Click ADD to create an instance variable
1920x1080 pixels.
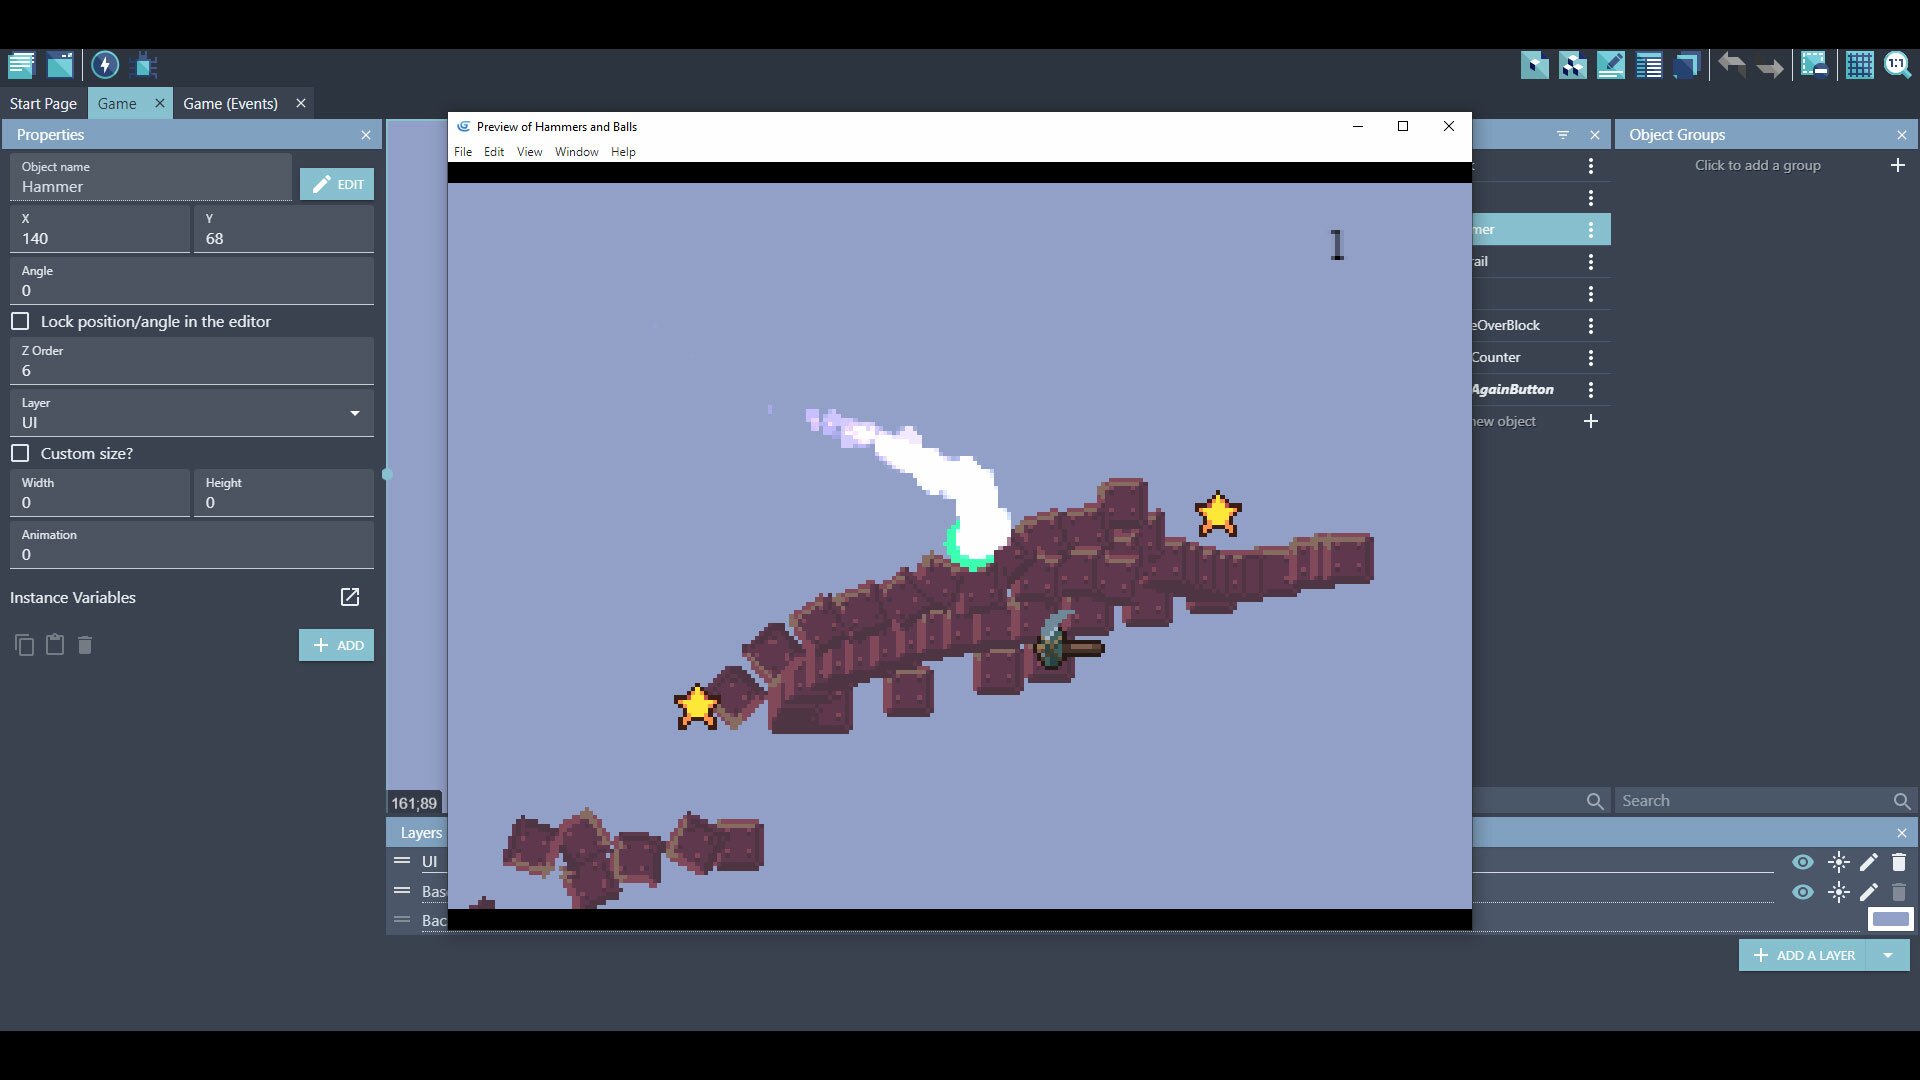click(336, 645)
